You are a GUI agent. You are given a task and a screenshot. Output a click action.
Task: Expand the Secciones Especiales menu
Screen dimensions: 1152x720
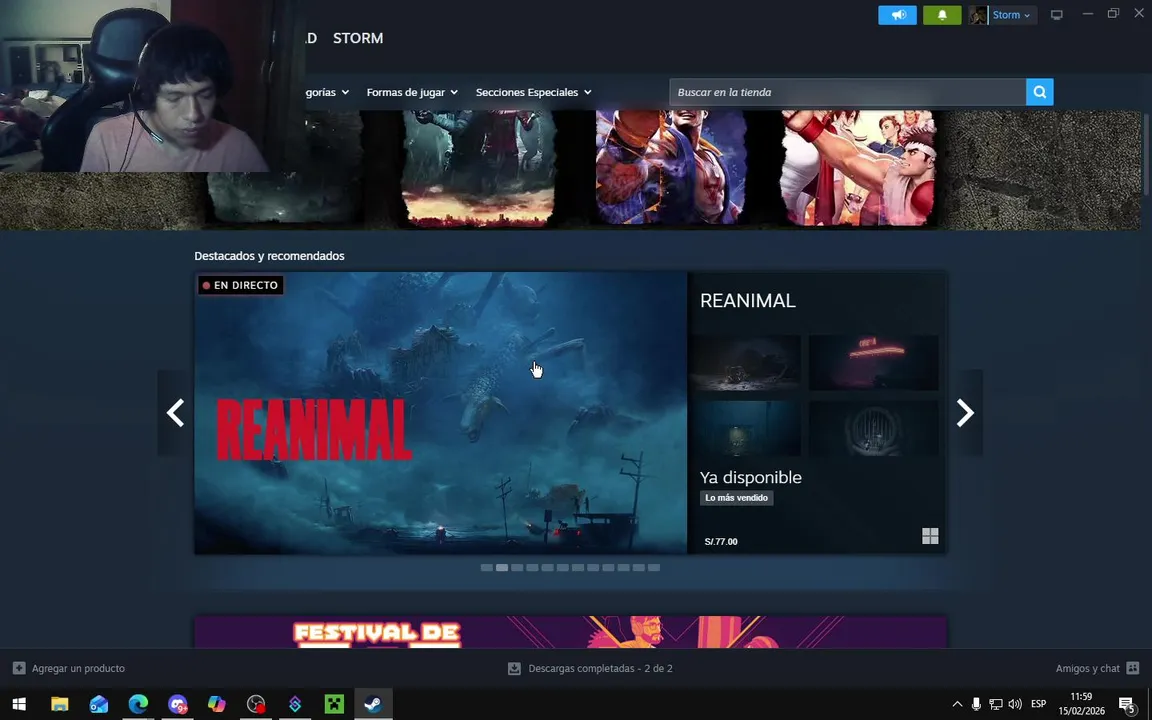[533, 92]
